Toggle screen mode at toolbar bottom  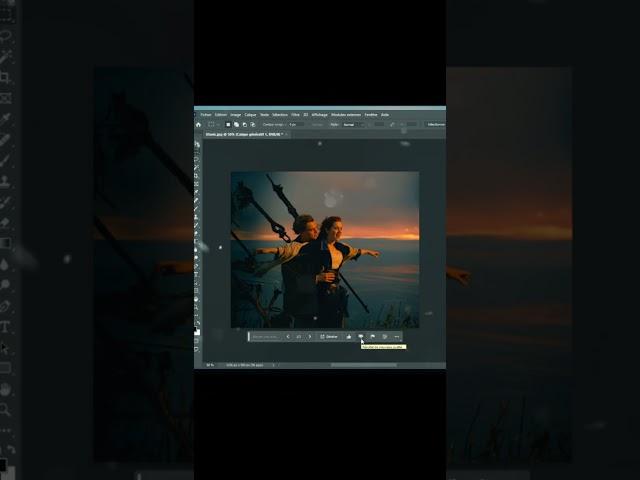[x=197, y=349]
